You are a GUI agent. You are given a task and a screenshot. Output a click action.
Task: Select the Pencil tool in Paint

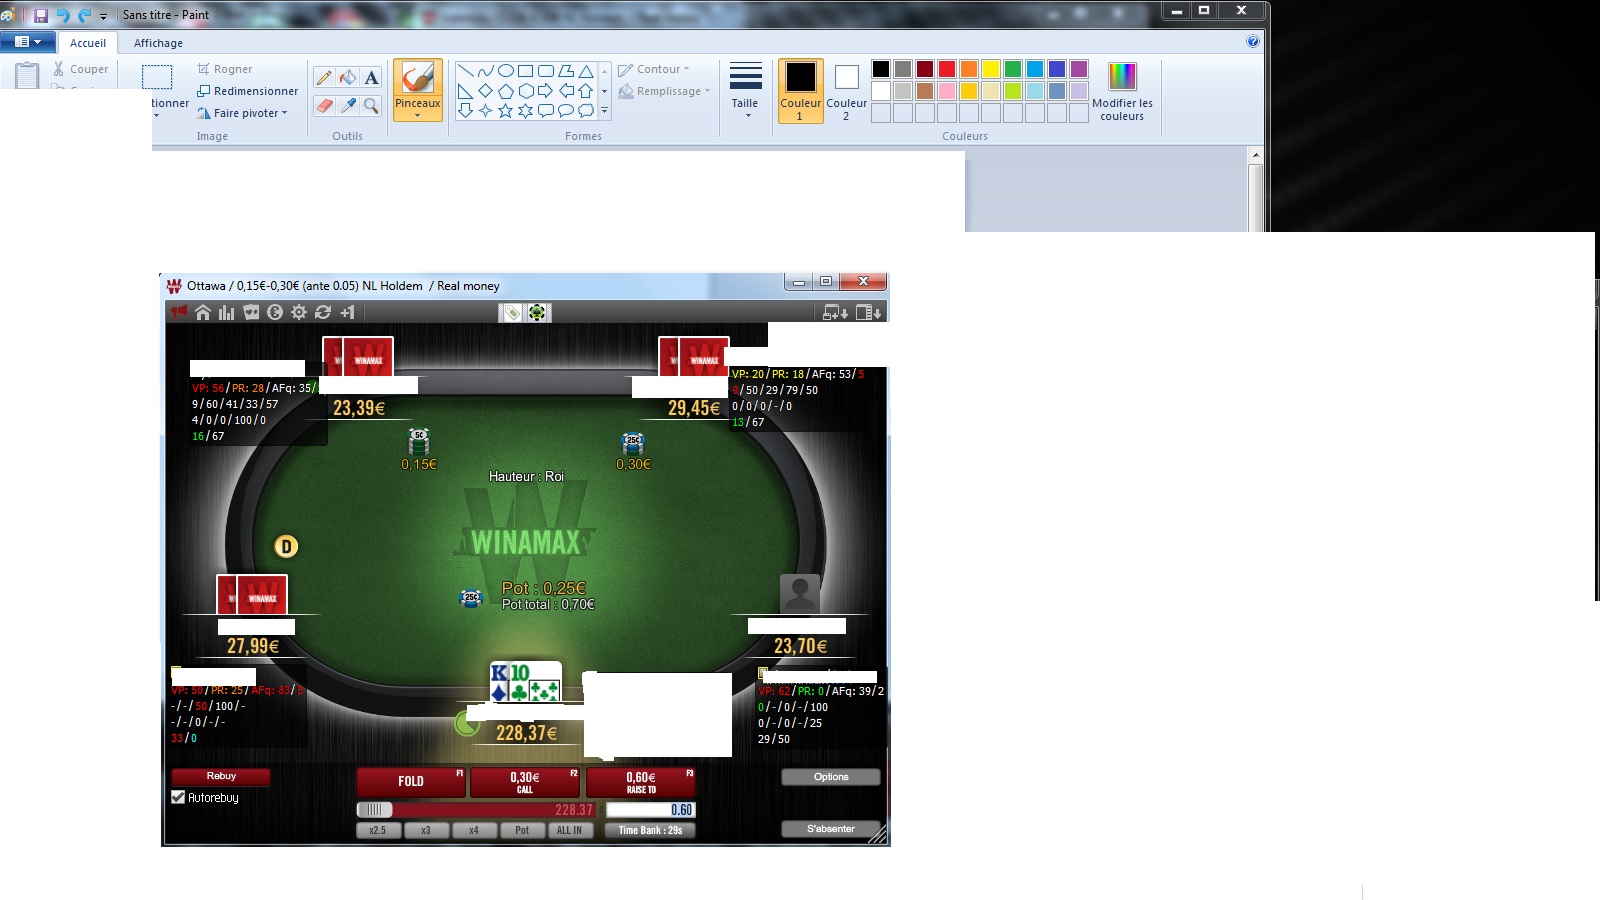pos(324,78)
